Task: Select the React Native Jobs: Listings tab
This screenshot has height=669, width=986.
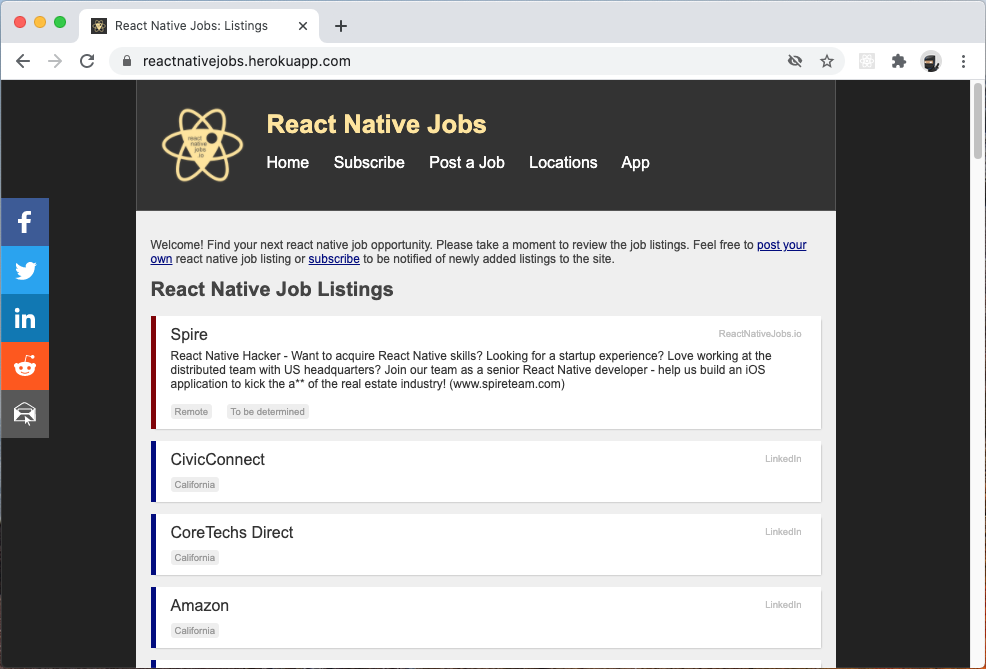Action: (199, 26)
